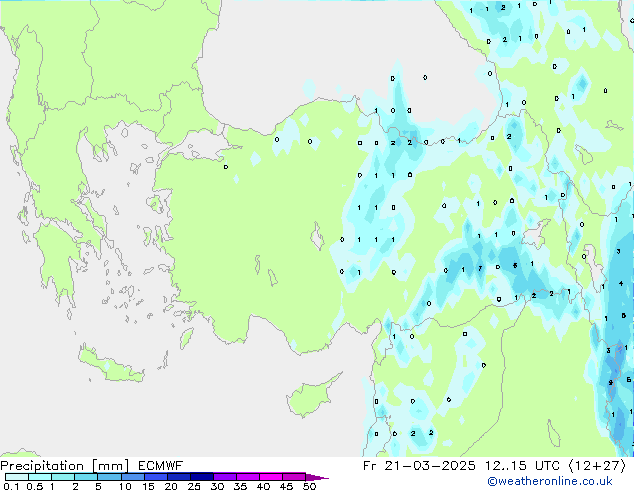Pick the 15–20 mm legend swatch
The height and width of the screenshot is (490, 634).
point(156,477)
